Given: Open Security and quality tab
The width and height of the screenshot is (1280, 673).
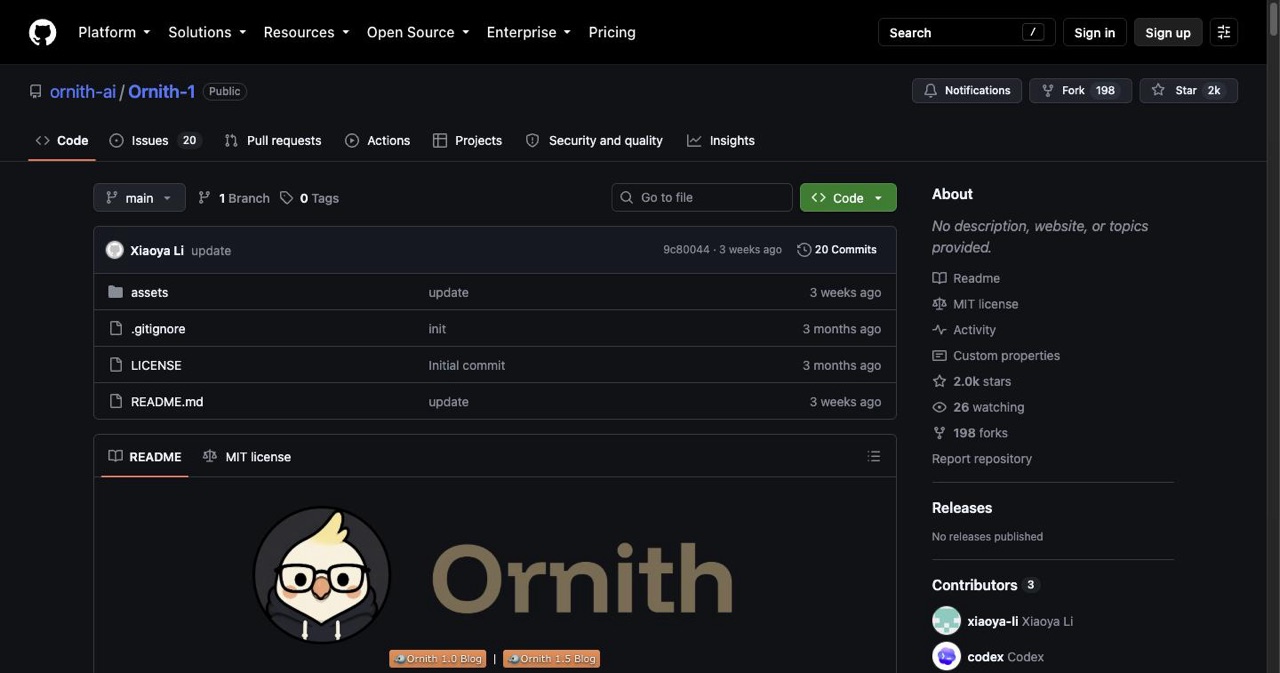Looking at the screenshot, I should pos(594,140).
